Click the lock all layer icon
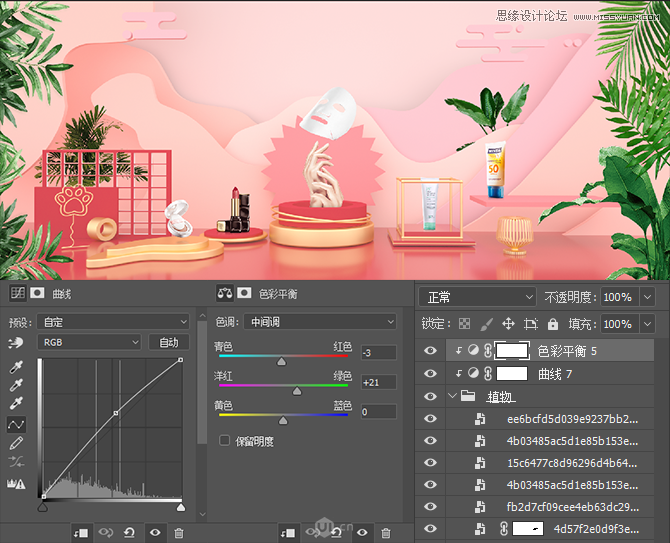670x543 pixels. 555,324
